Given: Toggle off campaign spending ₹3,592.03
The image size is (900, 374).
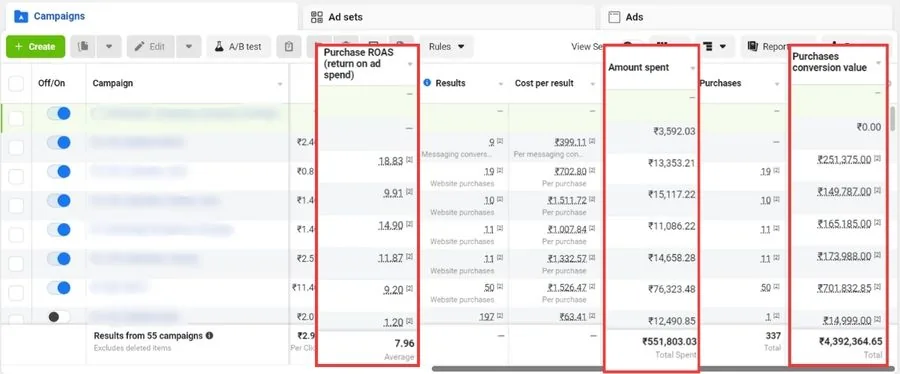Looking at the screenshot, I should click(x=59, y=142).
